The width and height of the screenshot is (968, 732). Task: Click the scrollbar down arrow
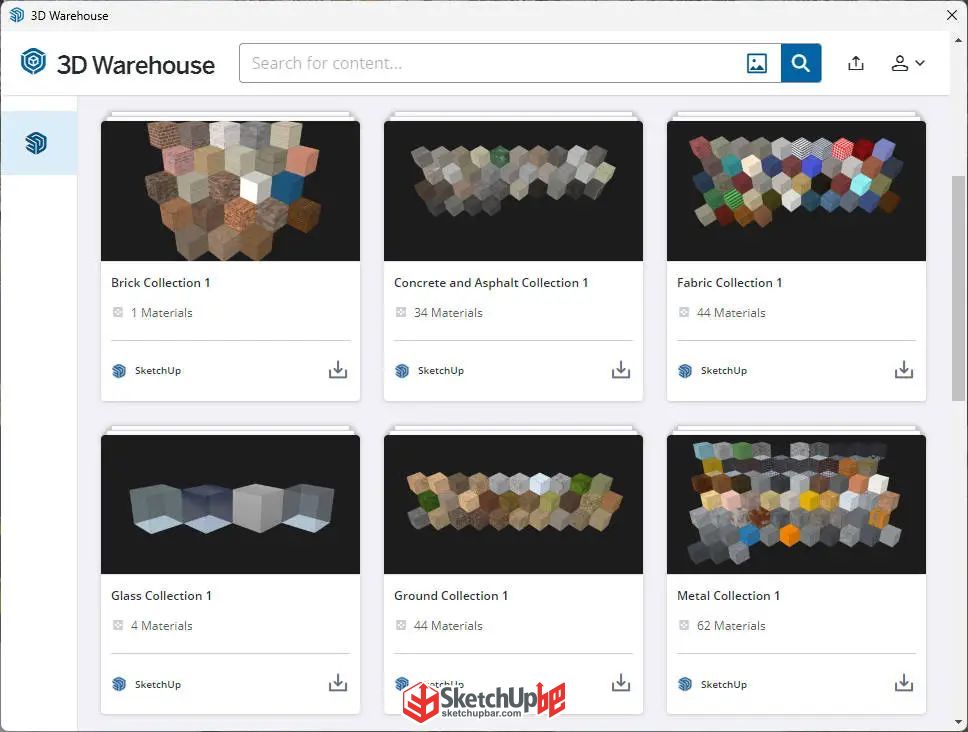click(x=958, y=722)
